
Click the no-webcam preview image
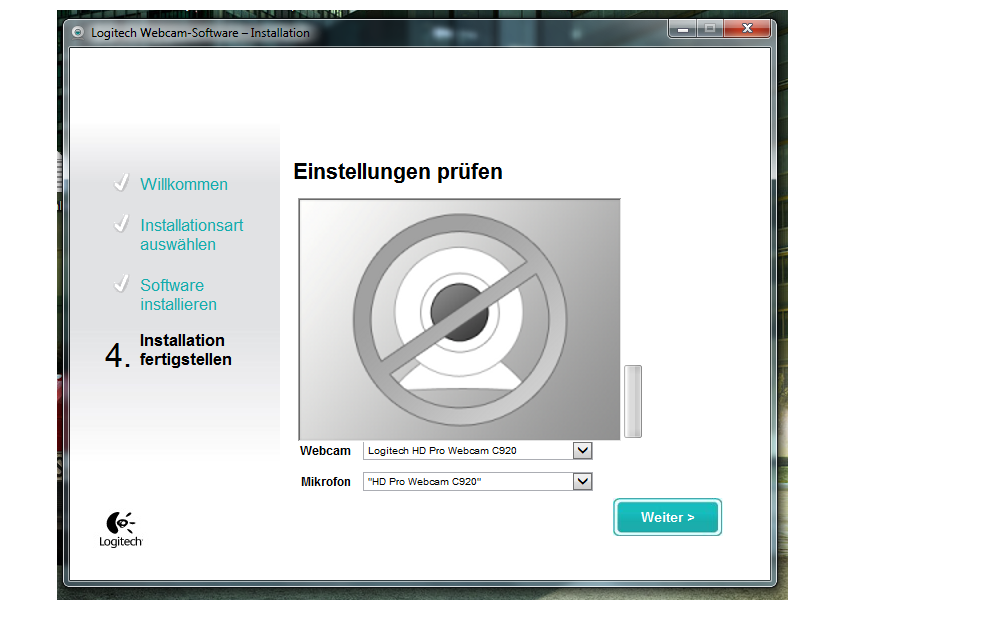click(x=460, y=320)
